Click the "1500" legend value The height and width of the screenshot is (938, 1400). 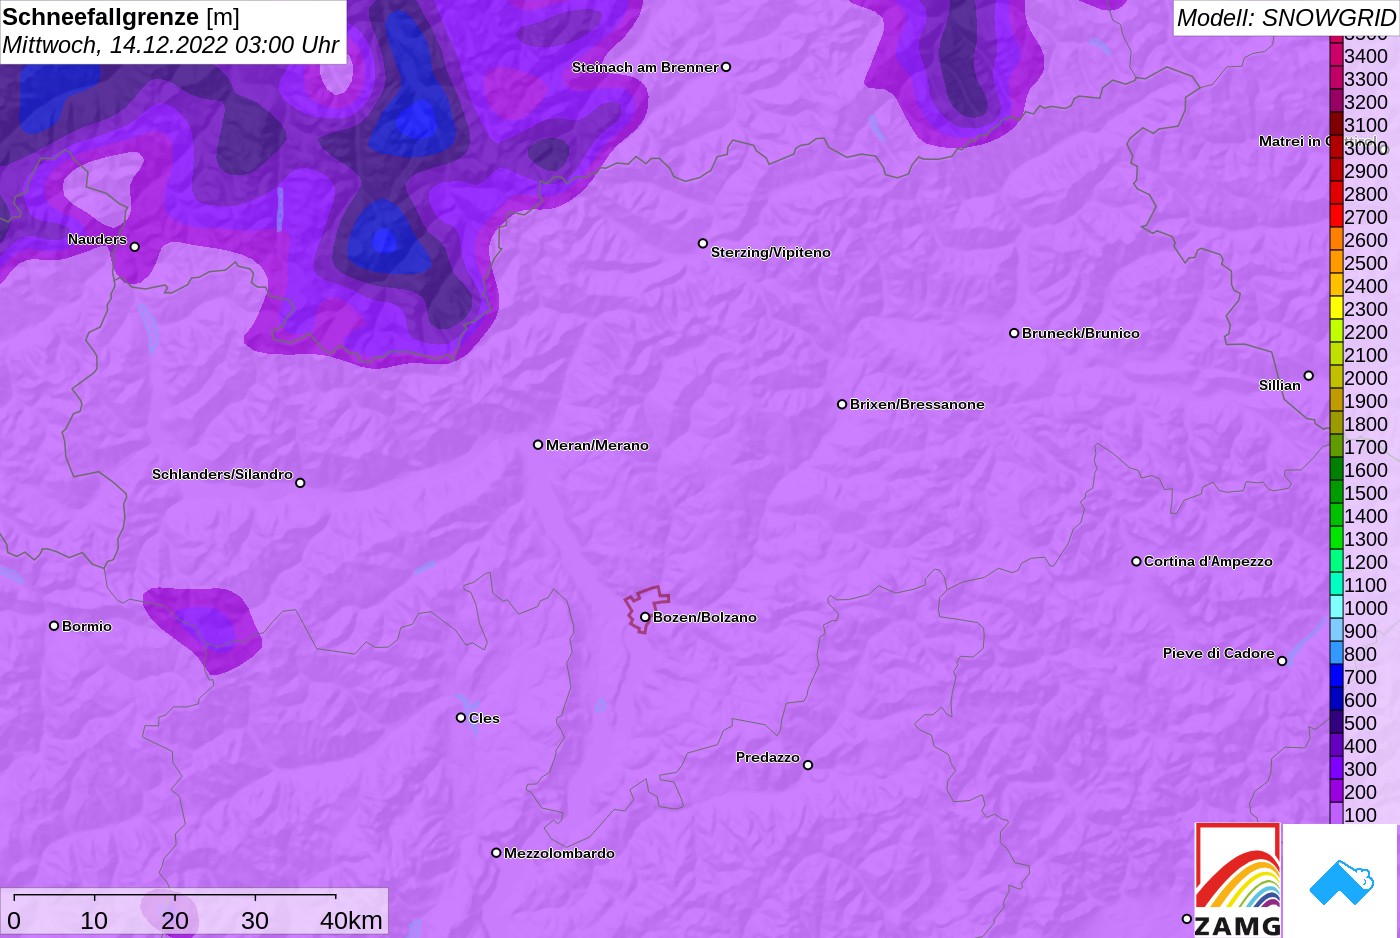point(1366,493)
